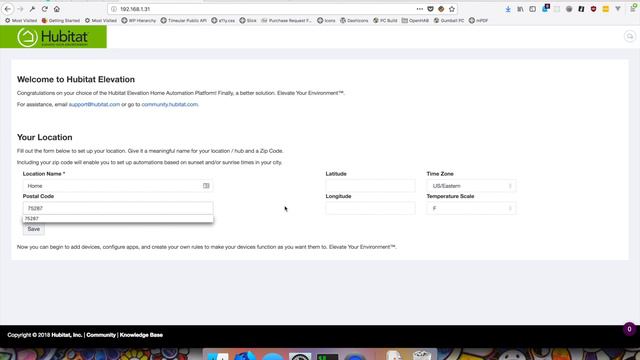This screenshot has width=640, height=360.
Task: Click the red shield extension icon
Action: 593,9
